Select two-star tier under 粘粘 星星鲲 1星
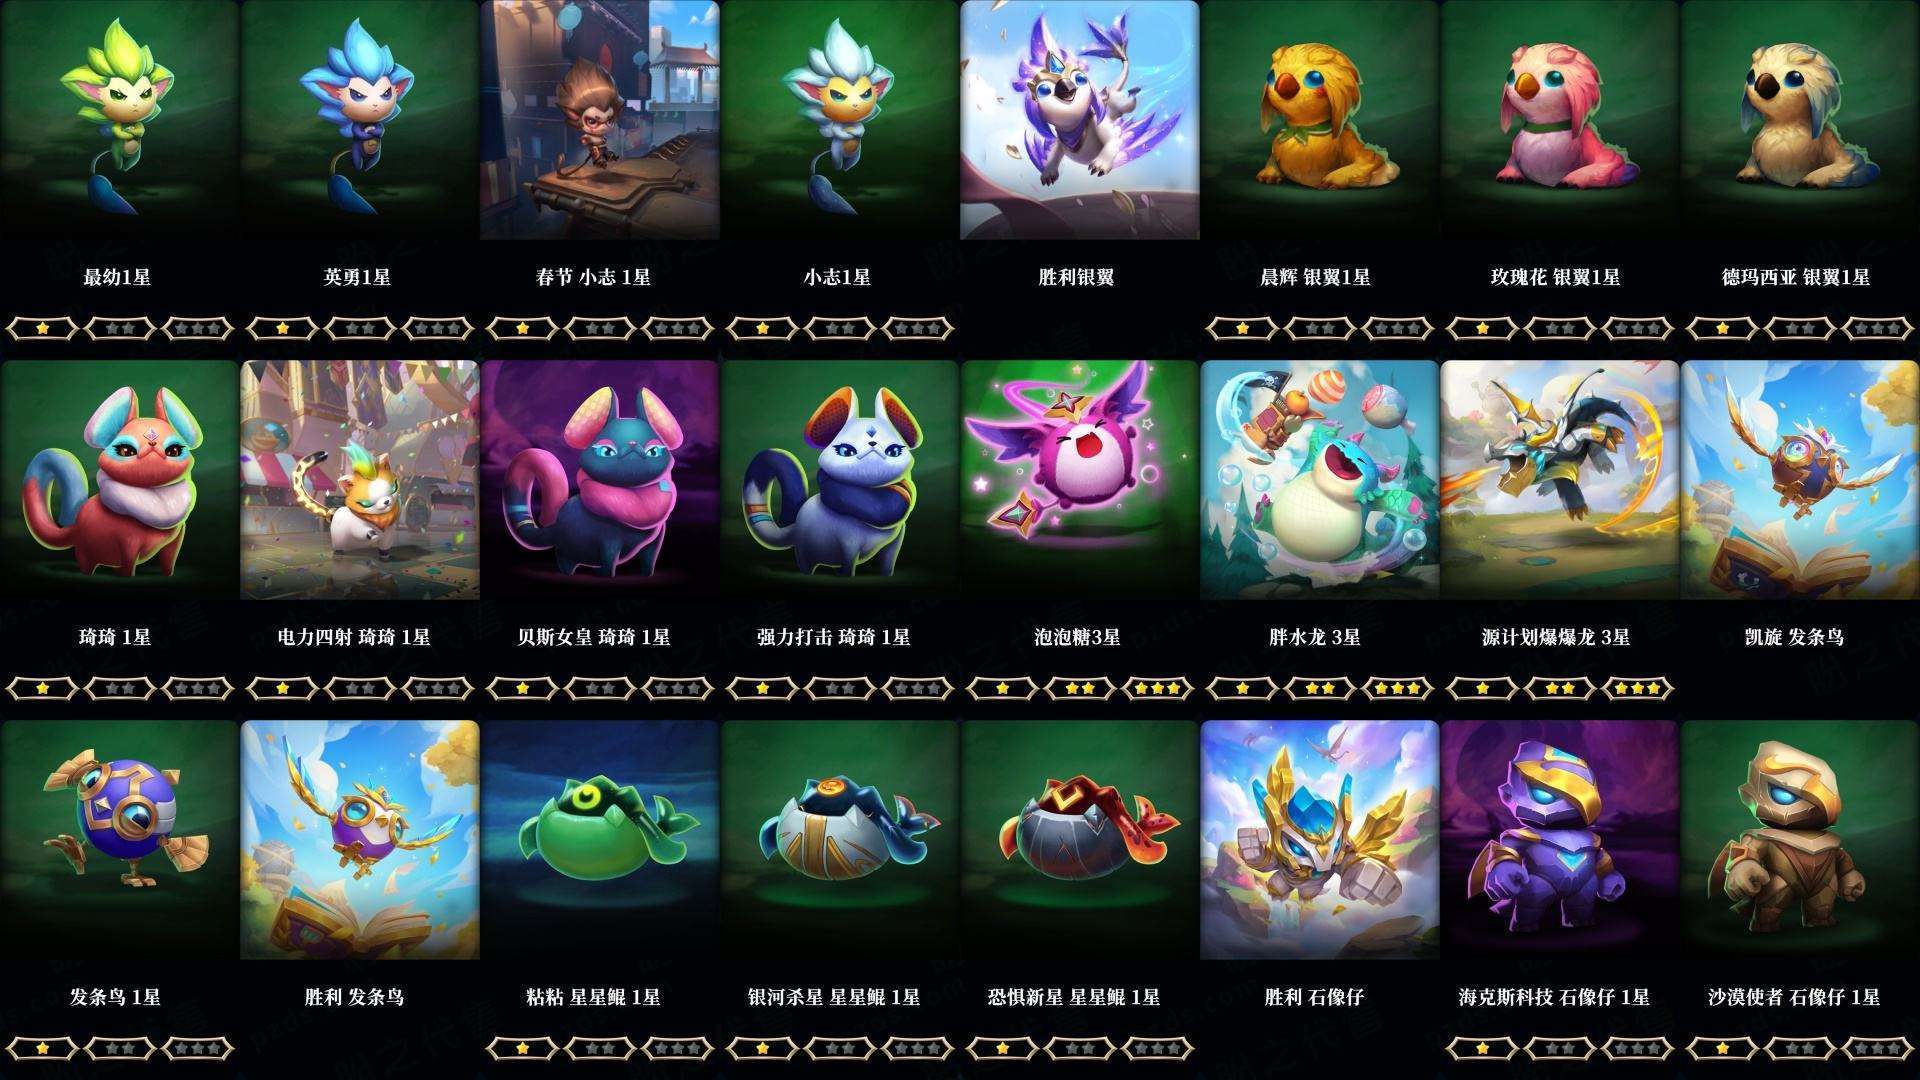 600,1048
